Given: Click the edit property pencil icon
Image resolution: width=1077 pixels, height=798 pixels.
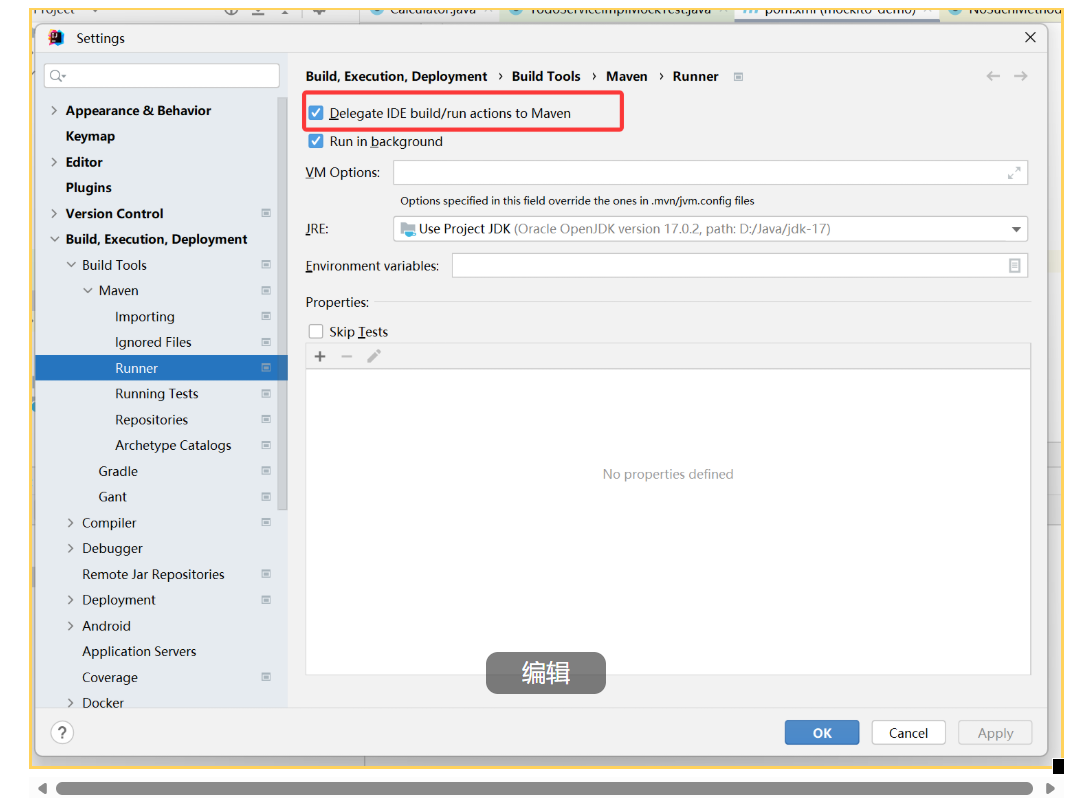Looking at the screenshot, I should point(374,356).
